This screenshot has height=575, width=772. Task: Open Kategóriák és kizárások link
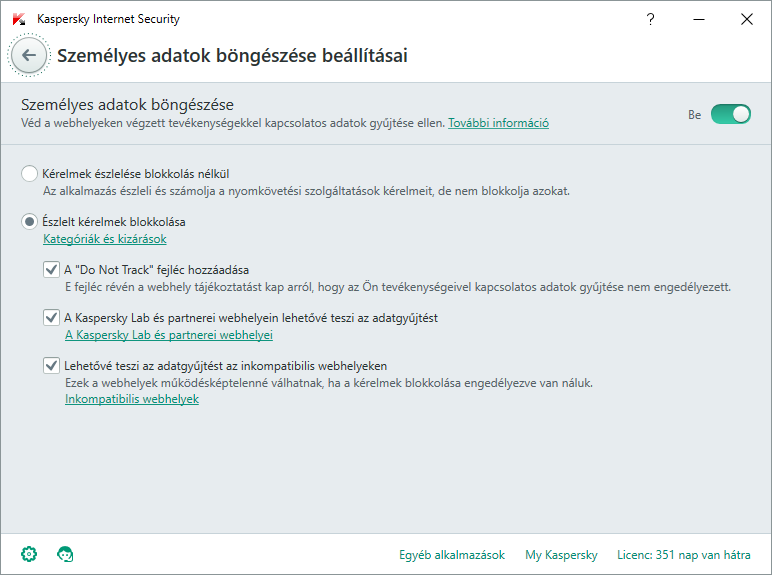(x=105, y=239)
